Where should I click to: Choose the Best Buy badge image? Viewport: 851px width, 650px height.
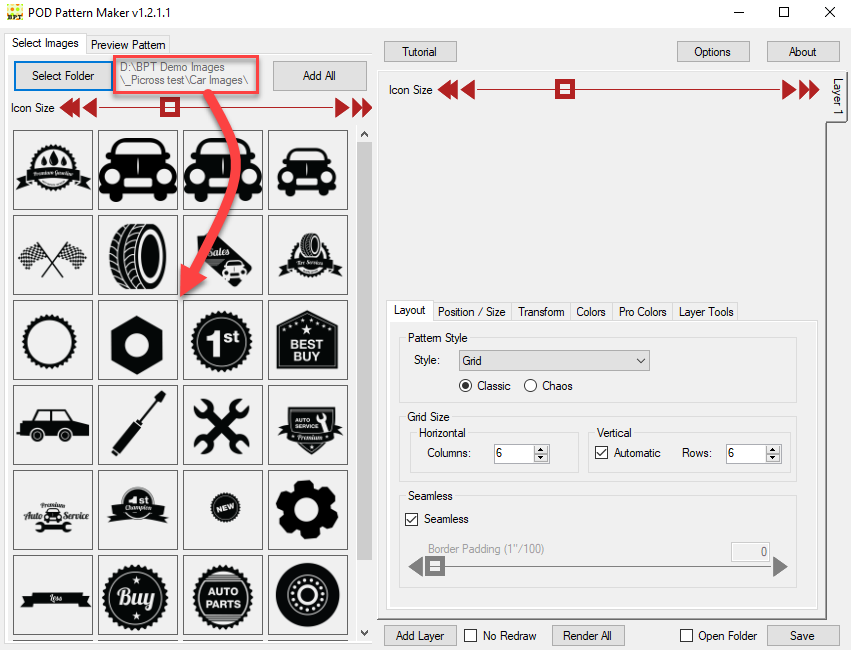pyautogui.click(x=308, y=340)
